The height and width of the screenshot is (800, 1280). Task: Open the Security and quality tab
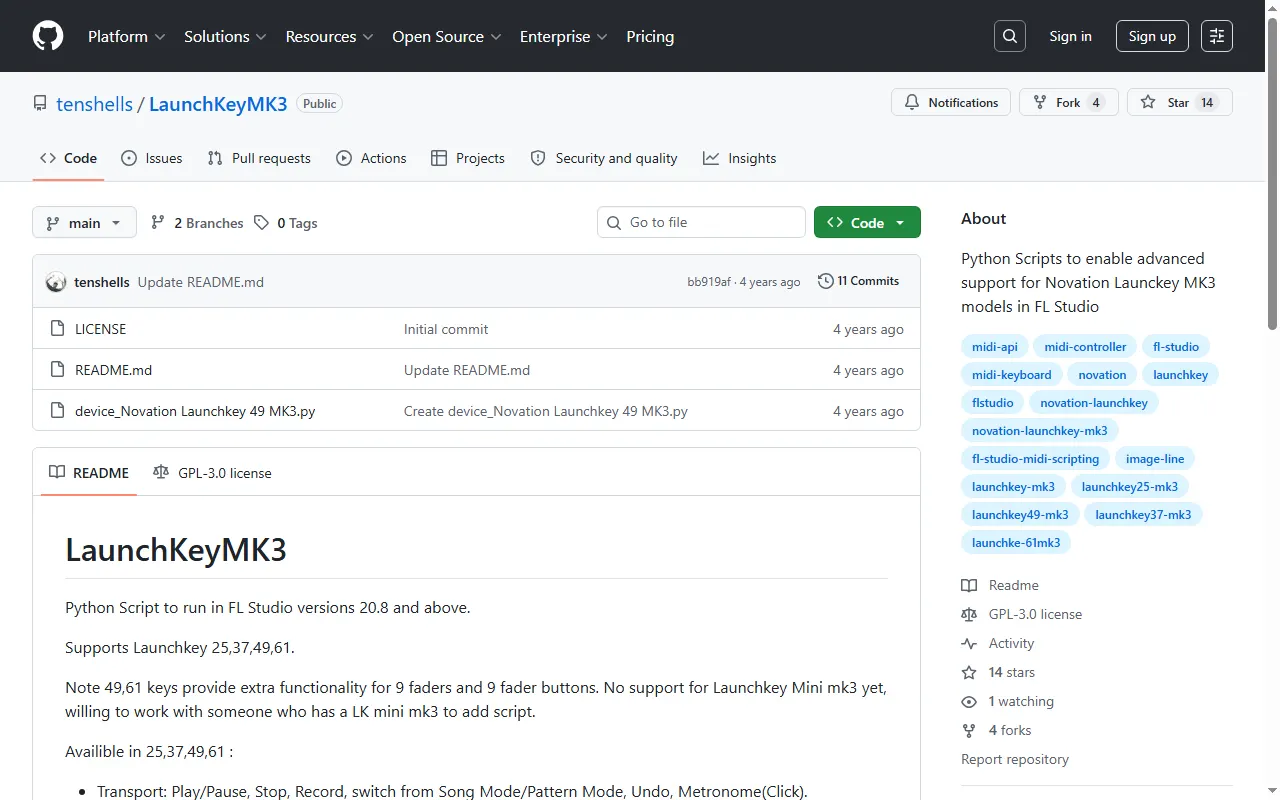point(604,158)
